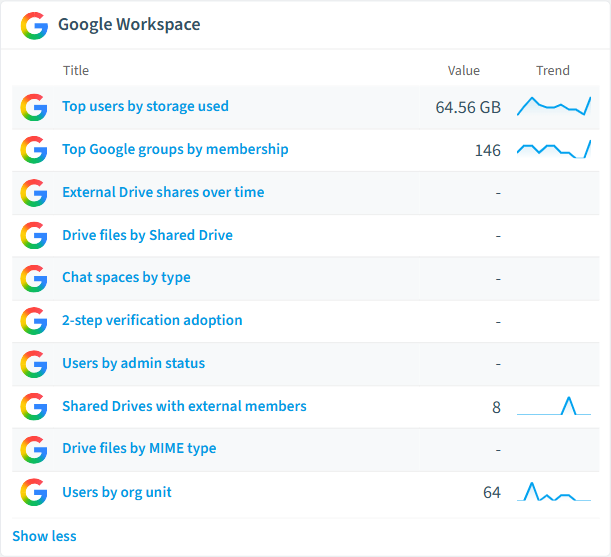Click the Trend column header

pos(553,71)
